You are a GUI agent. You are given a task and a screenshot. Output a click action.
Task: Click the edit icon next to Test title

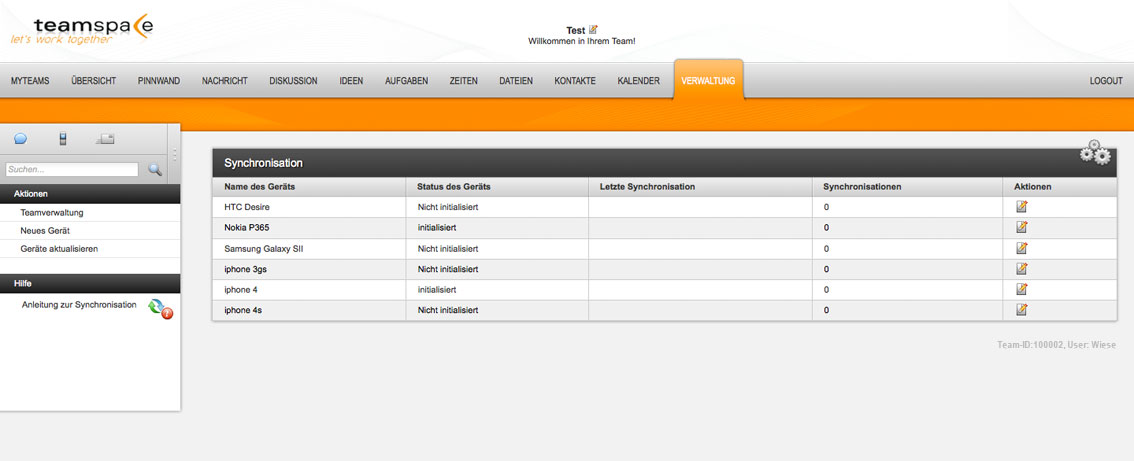(x=593, y=30)
